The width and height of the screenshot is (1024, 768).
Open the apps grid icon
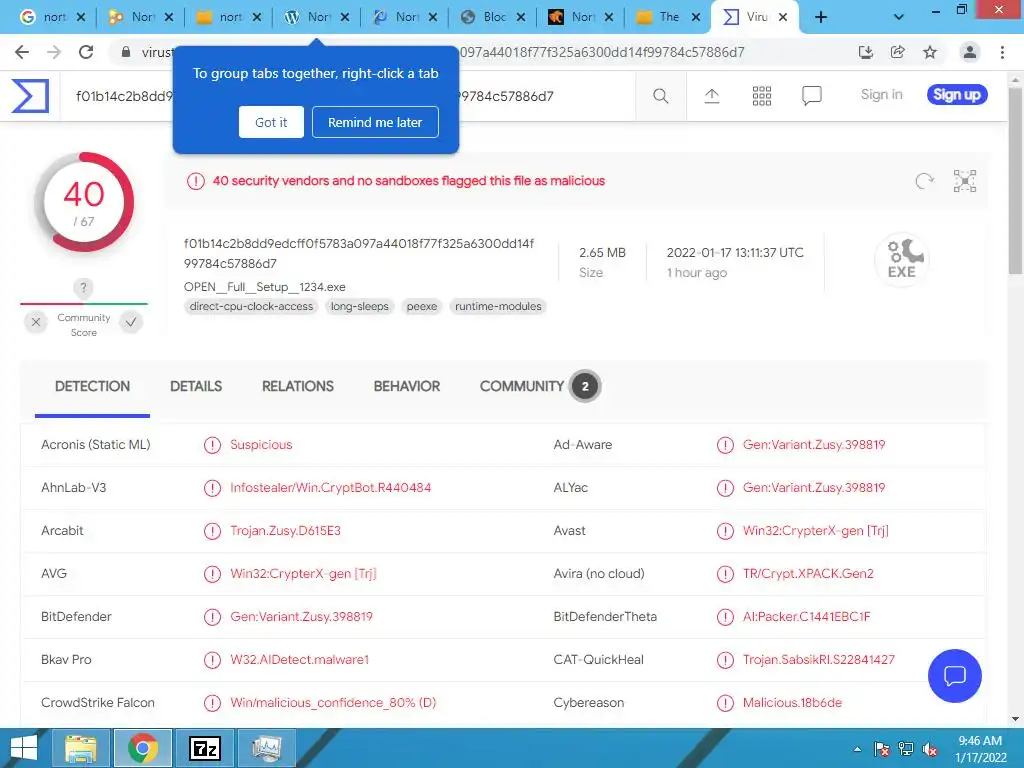click(x=761, y=96)
